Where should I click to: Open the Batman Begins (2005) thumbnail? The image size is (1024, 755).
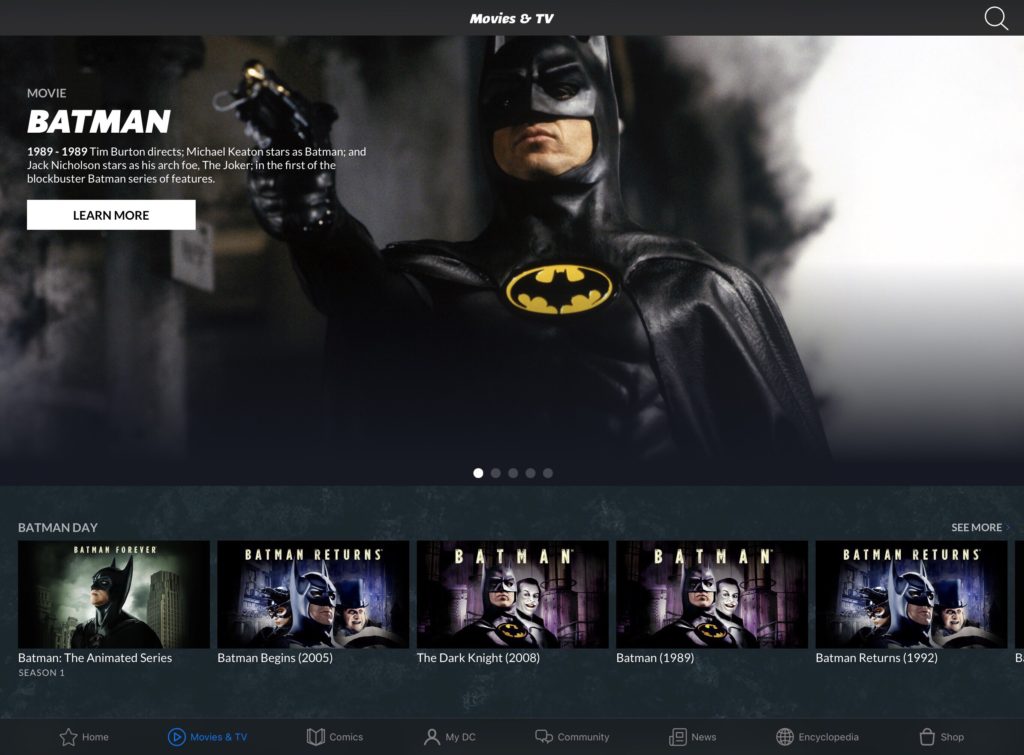coord(313,594)
